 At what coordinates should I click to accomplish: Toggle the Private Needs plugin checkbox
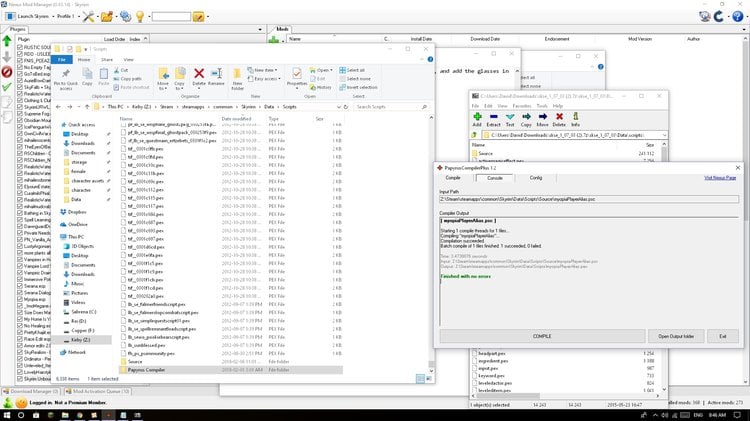(x=20, y=233)
